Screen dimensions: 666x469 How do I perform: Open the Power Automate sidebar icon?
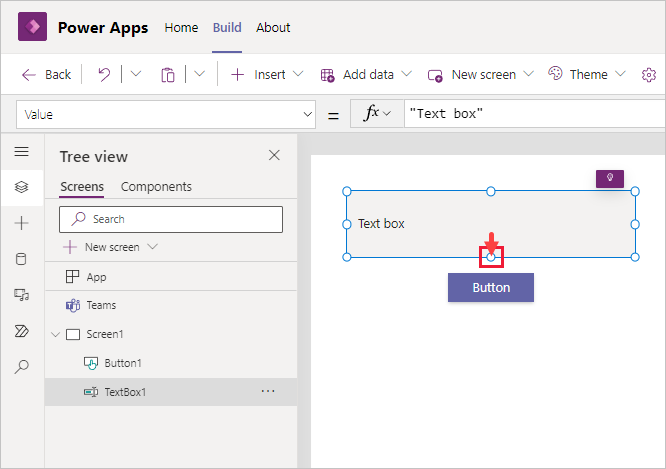pyautogui.click(x=22, y=331)
